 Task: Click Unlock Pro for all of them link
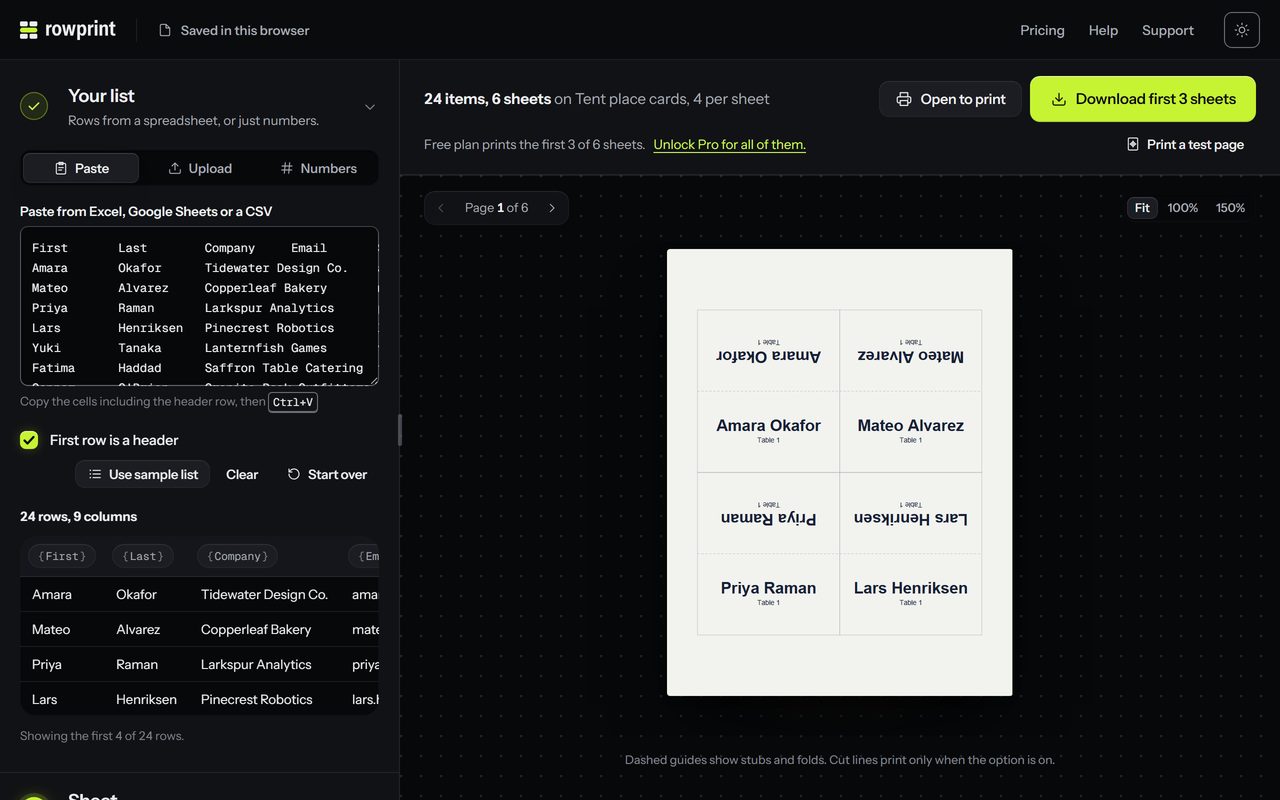(730, 144)
